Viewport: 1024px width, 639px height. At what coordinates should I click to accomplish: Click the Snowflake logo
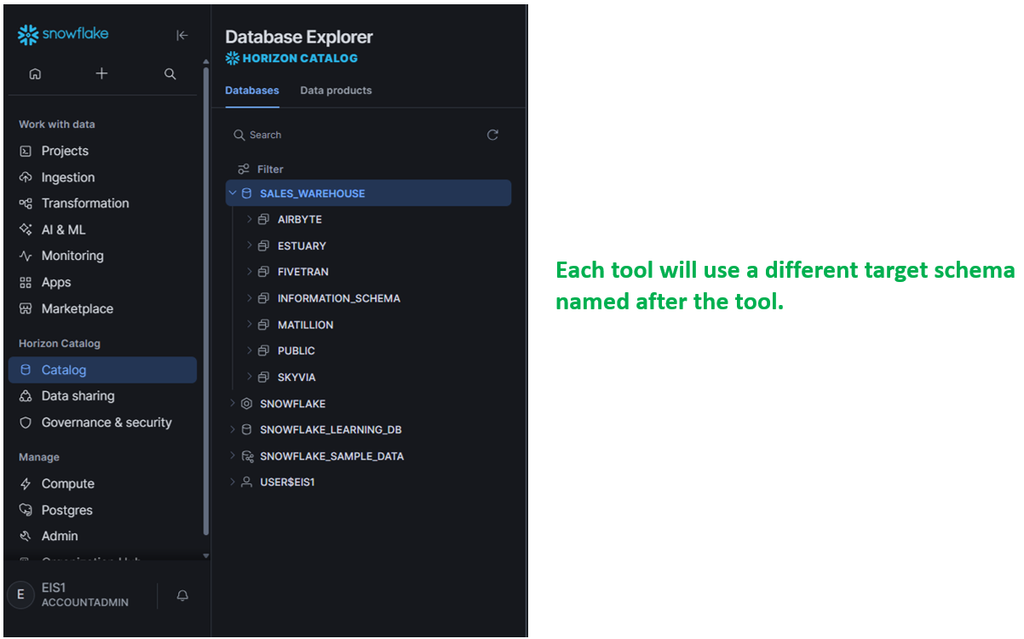(x=63, y=34)
